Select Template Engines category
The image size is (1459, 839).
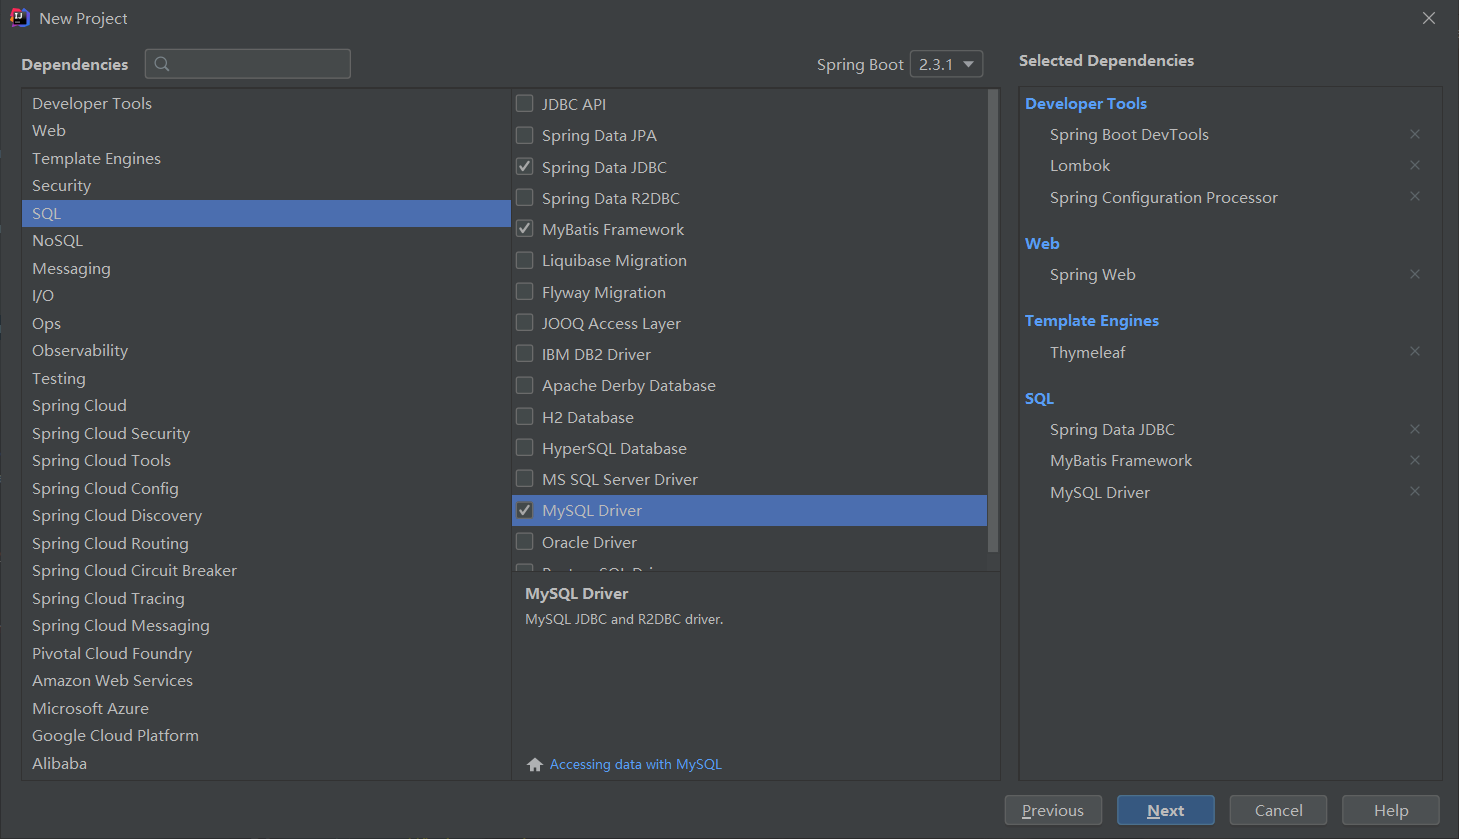click(x=266, y=158)
